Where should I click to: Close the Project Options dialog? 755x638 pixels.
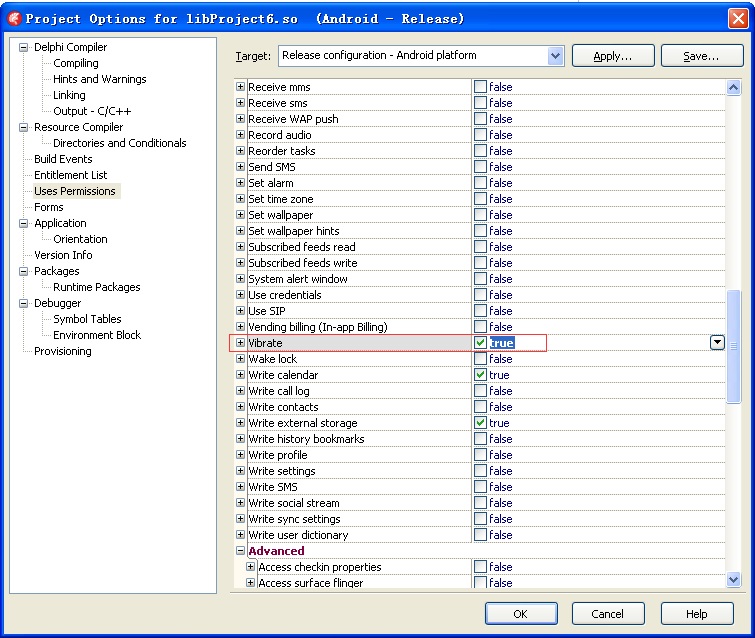(738, 19)
